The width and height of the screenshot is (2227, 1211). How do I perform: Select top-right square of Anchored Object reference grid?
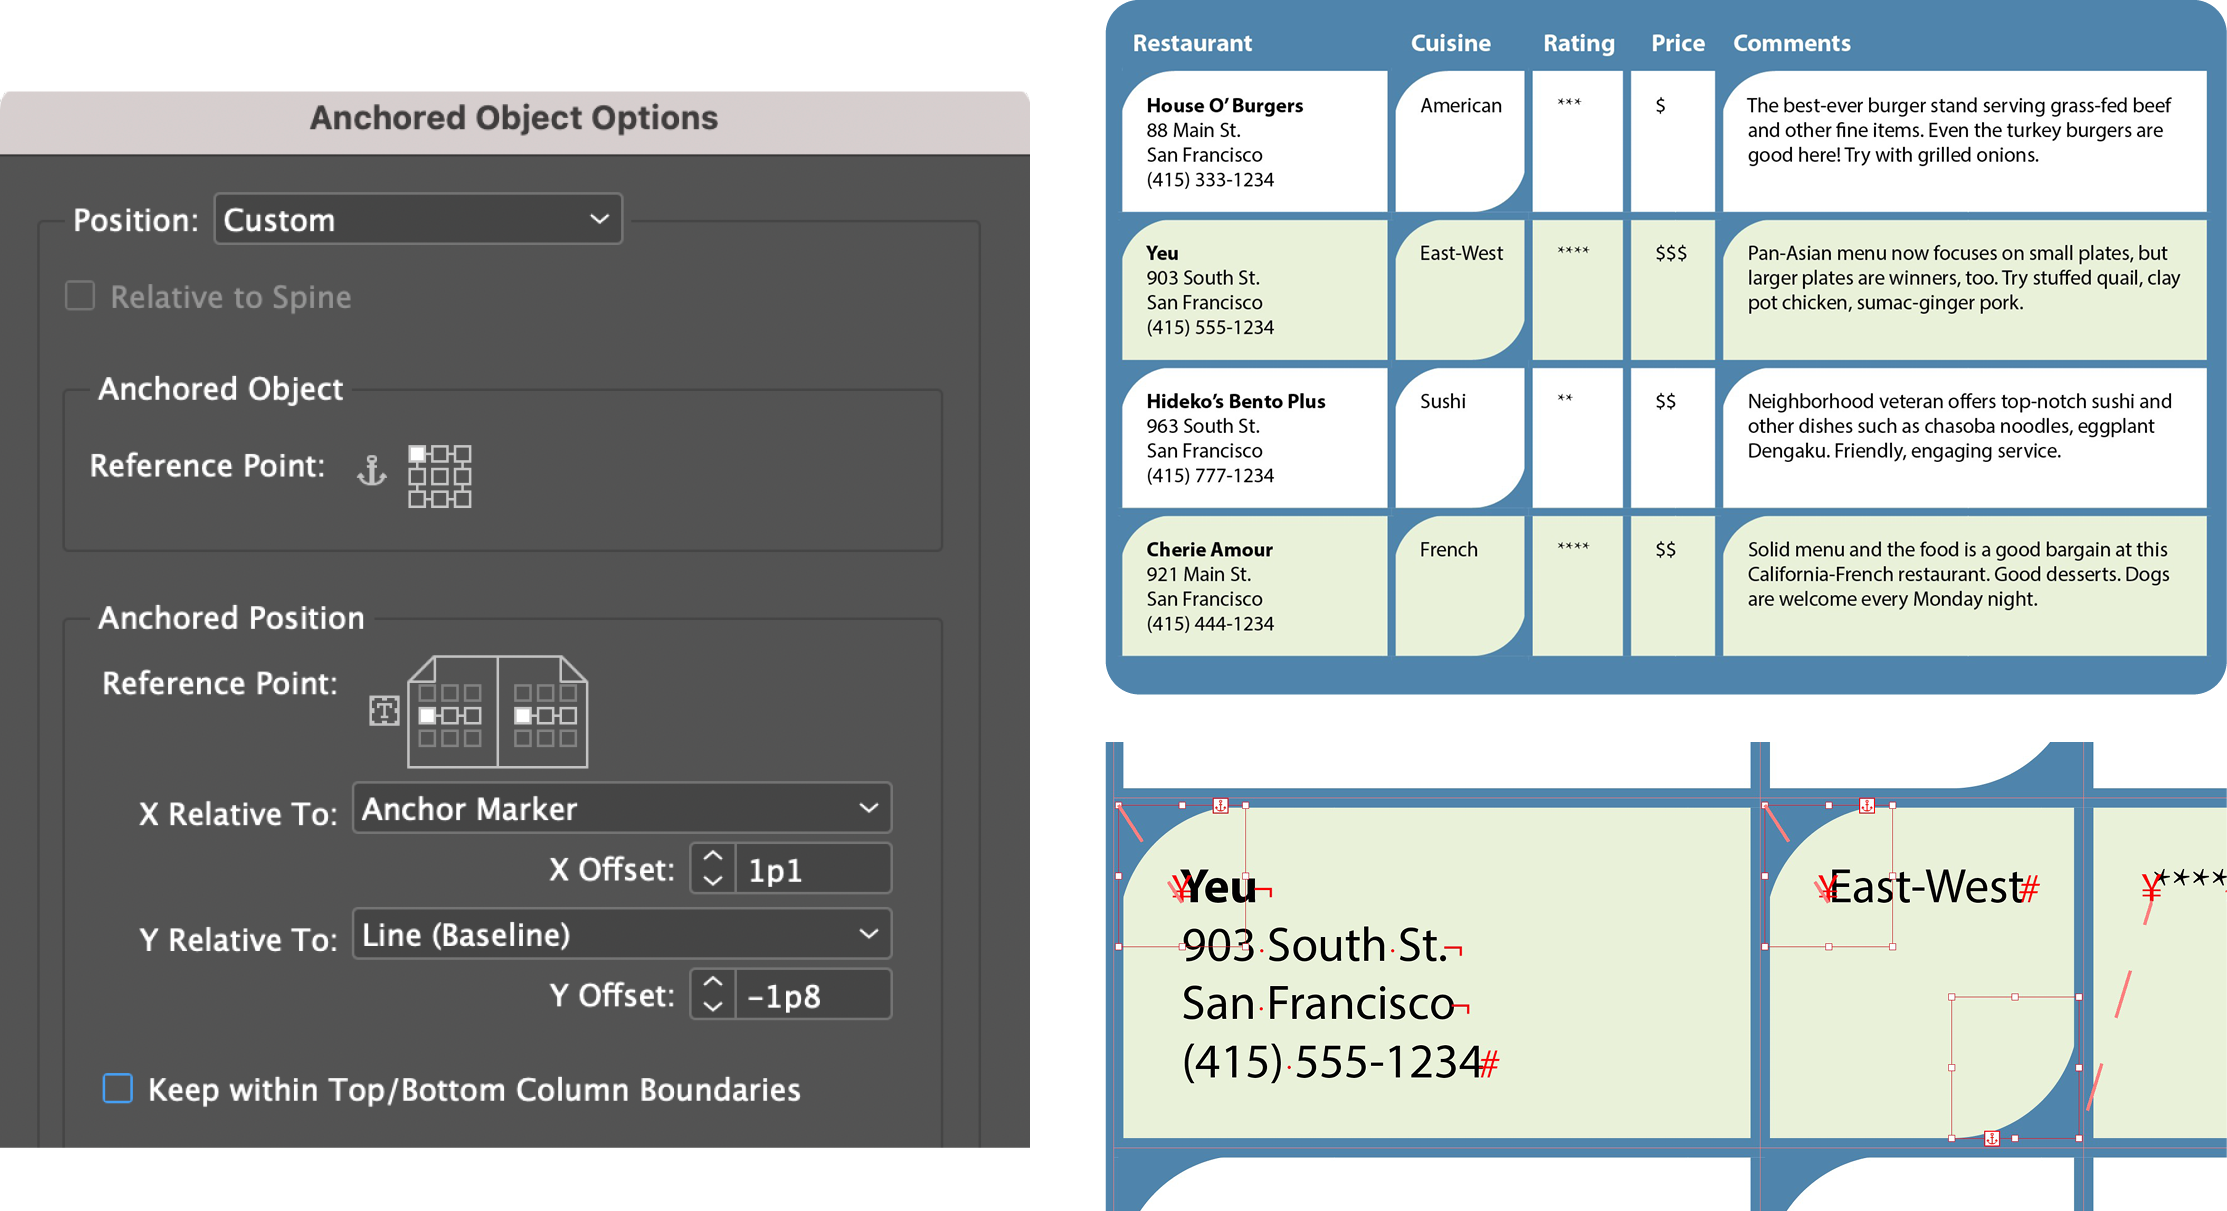[463, 454]
